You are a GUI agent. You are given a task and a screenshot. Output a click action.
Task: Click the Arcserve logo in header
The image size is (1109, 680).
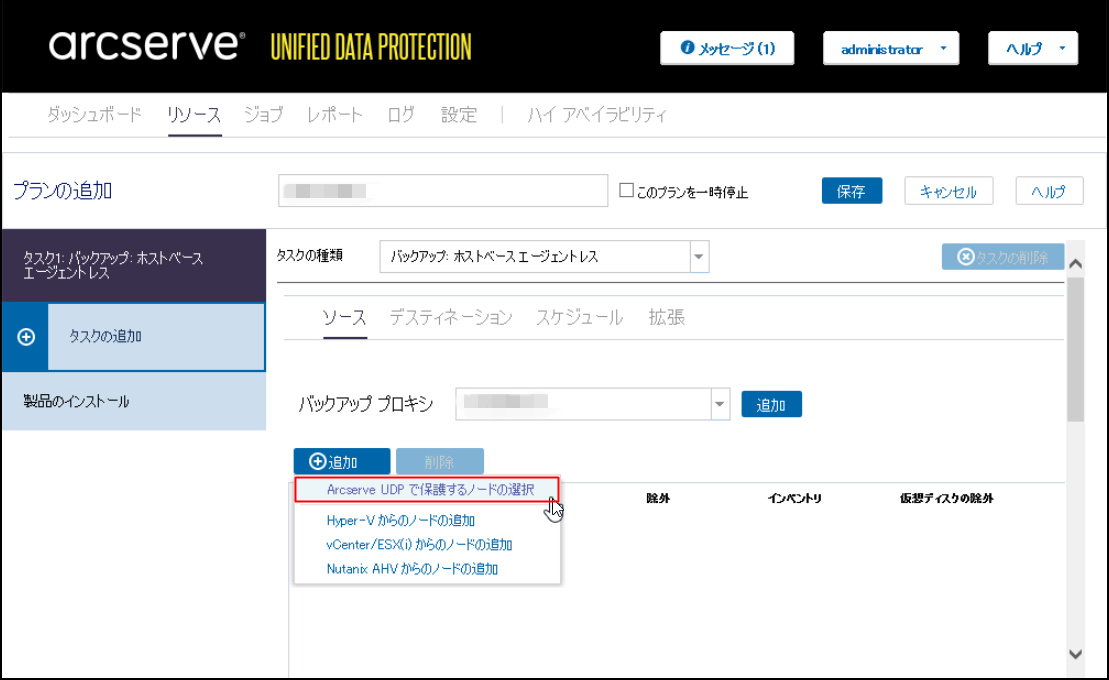click(146, 45)
